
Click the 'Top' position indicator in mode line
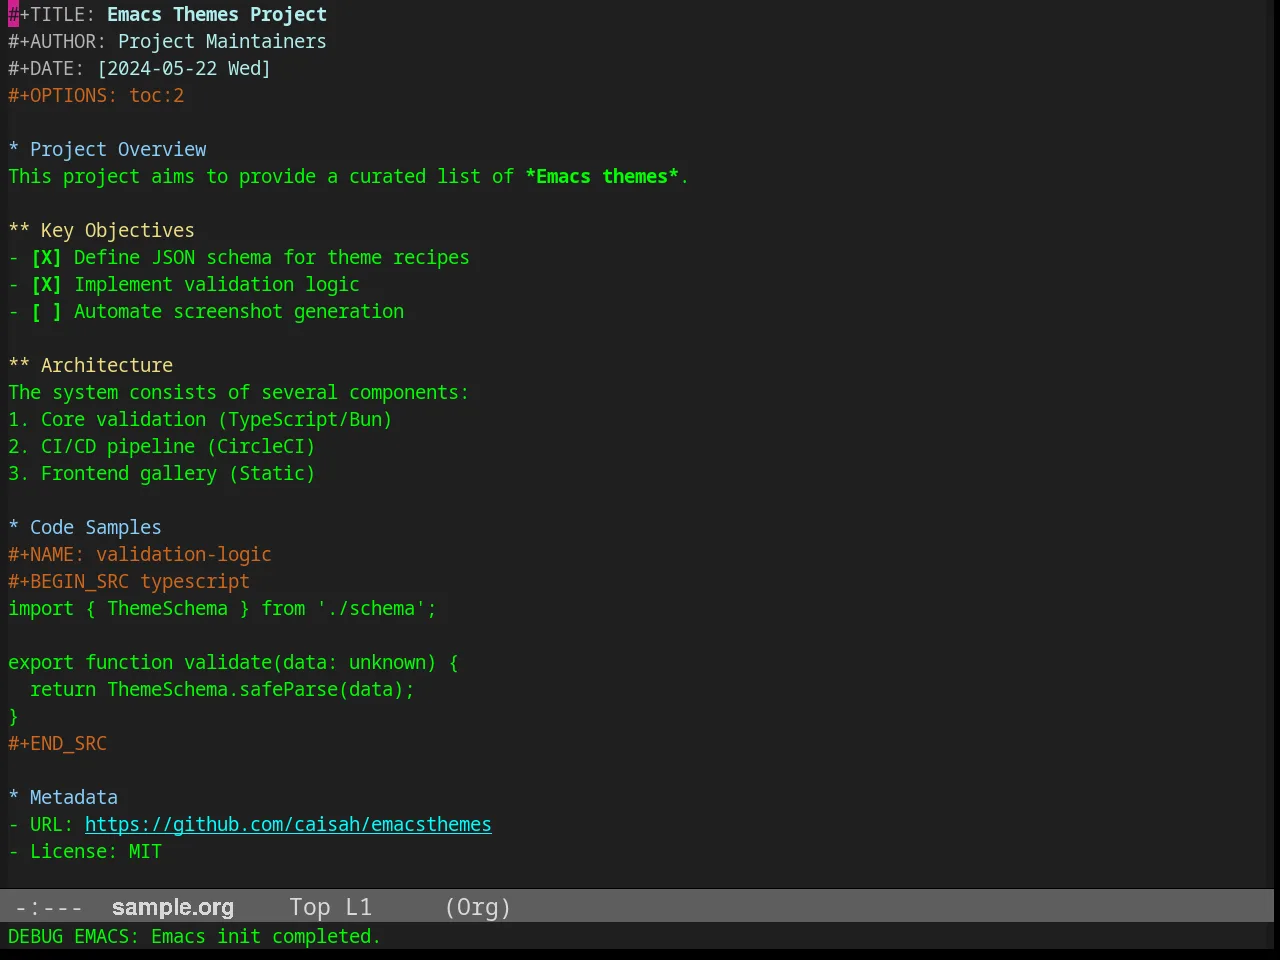tap(310, 908)
